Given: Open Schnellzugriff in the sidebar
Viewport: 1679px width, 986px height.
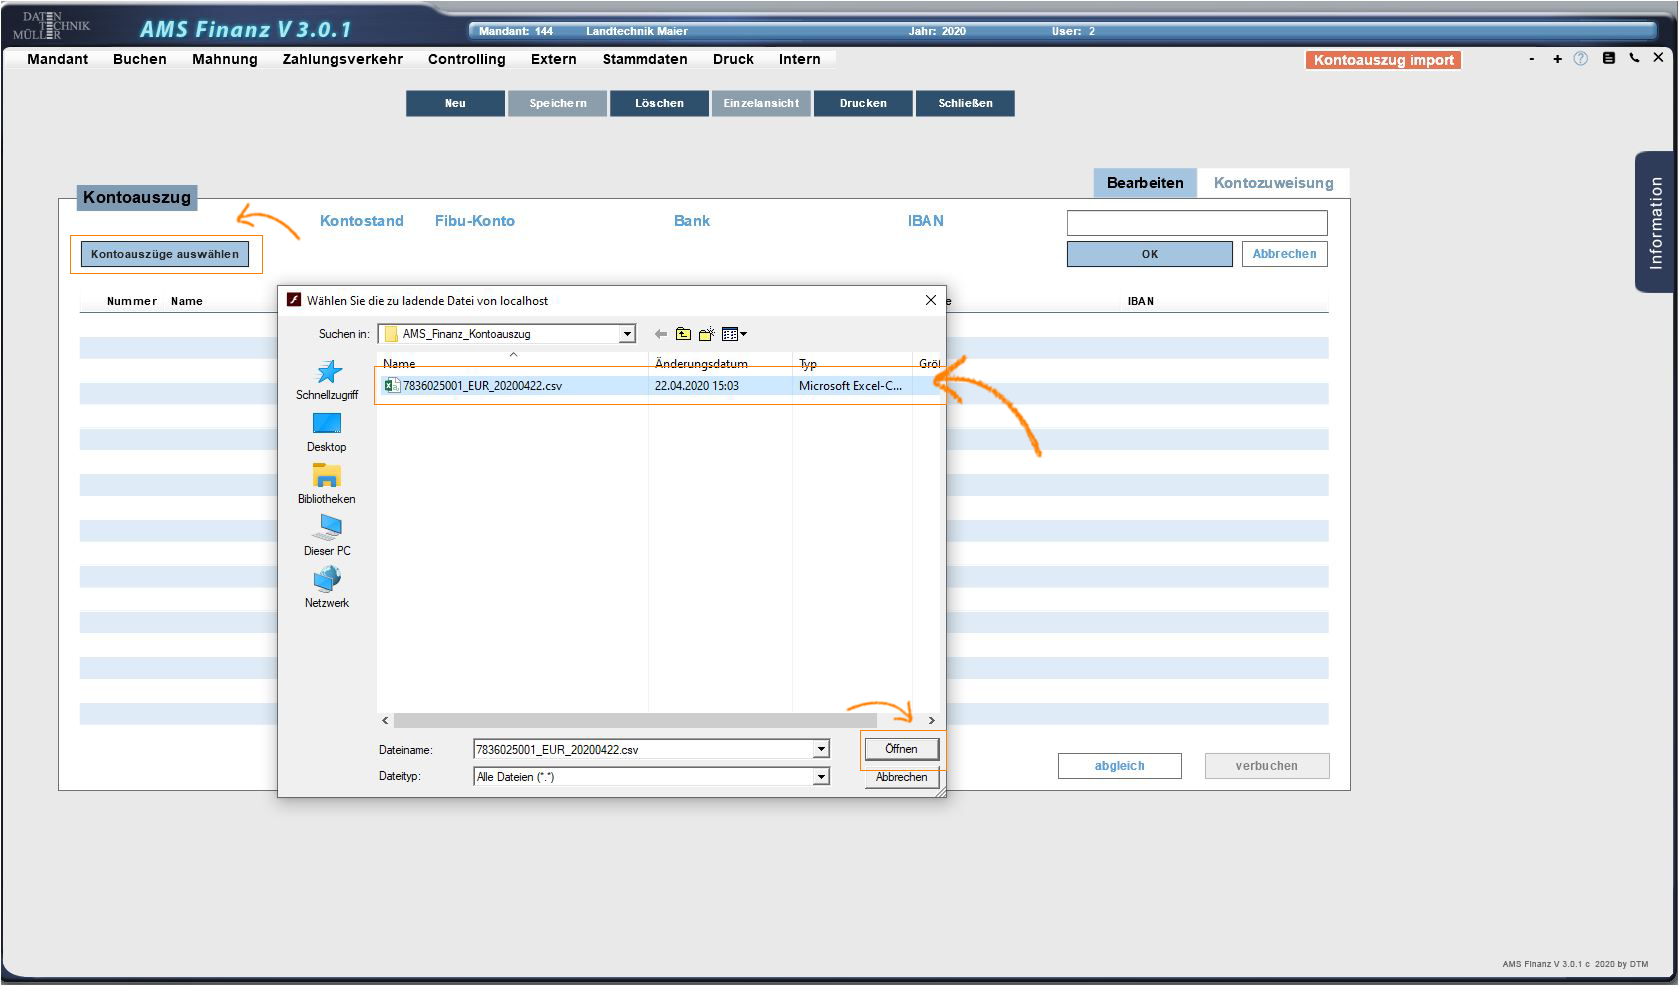Looking at the screenshot, I should coord(327,380).
